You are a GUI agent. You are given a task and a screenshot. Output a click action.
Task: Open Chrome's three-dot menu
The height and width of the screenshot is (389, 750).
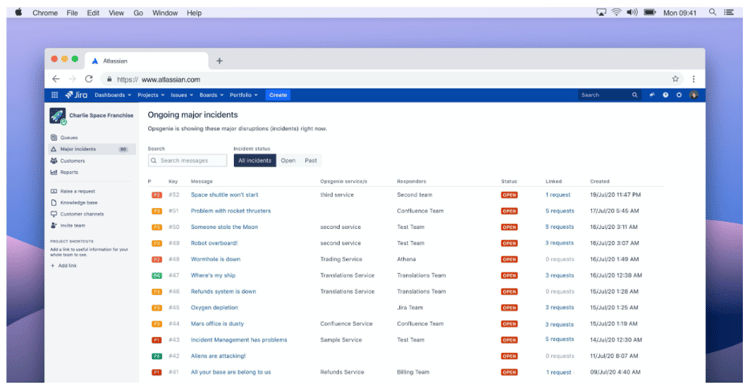click(x=694, y=79)
